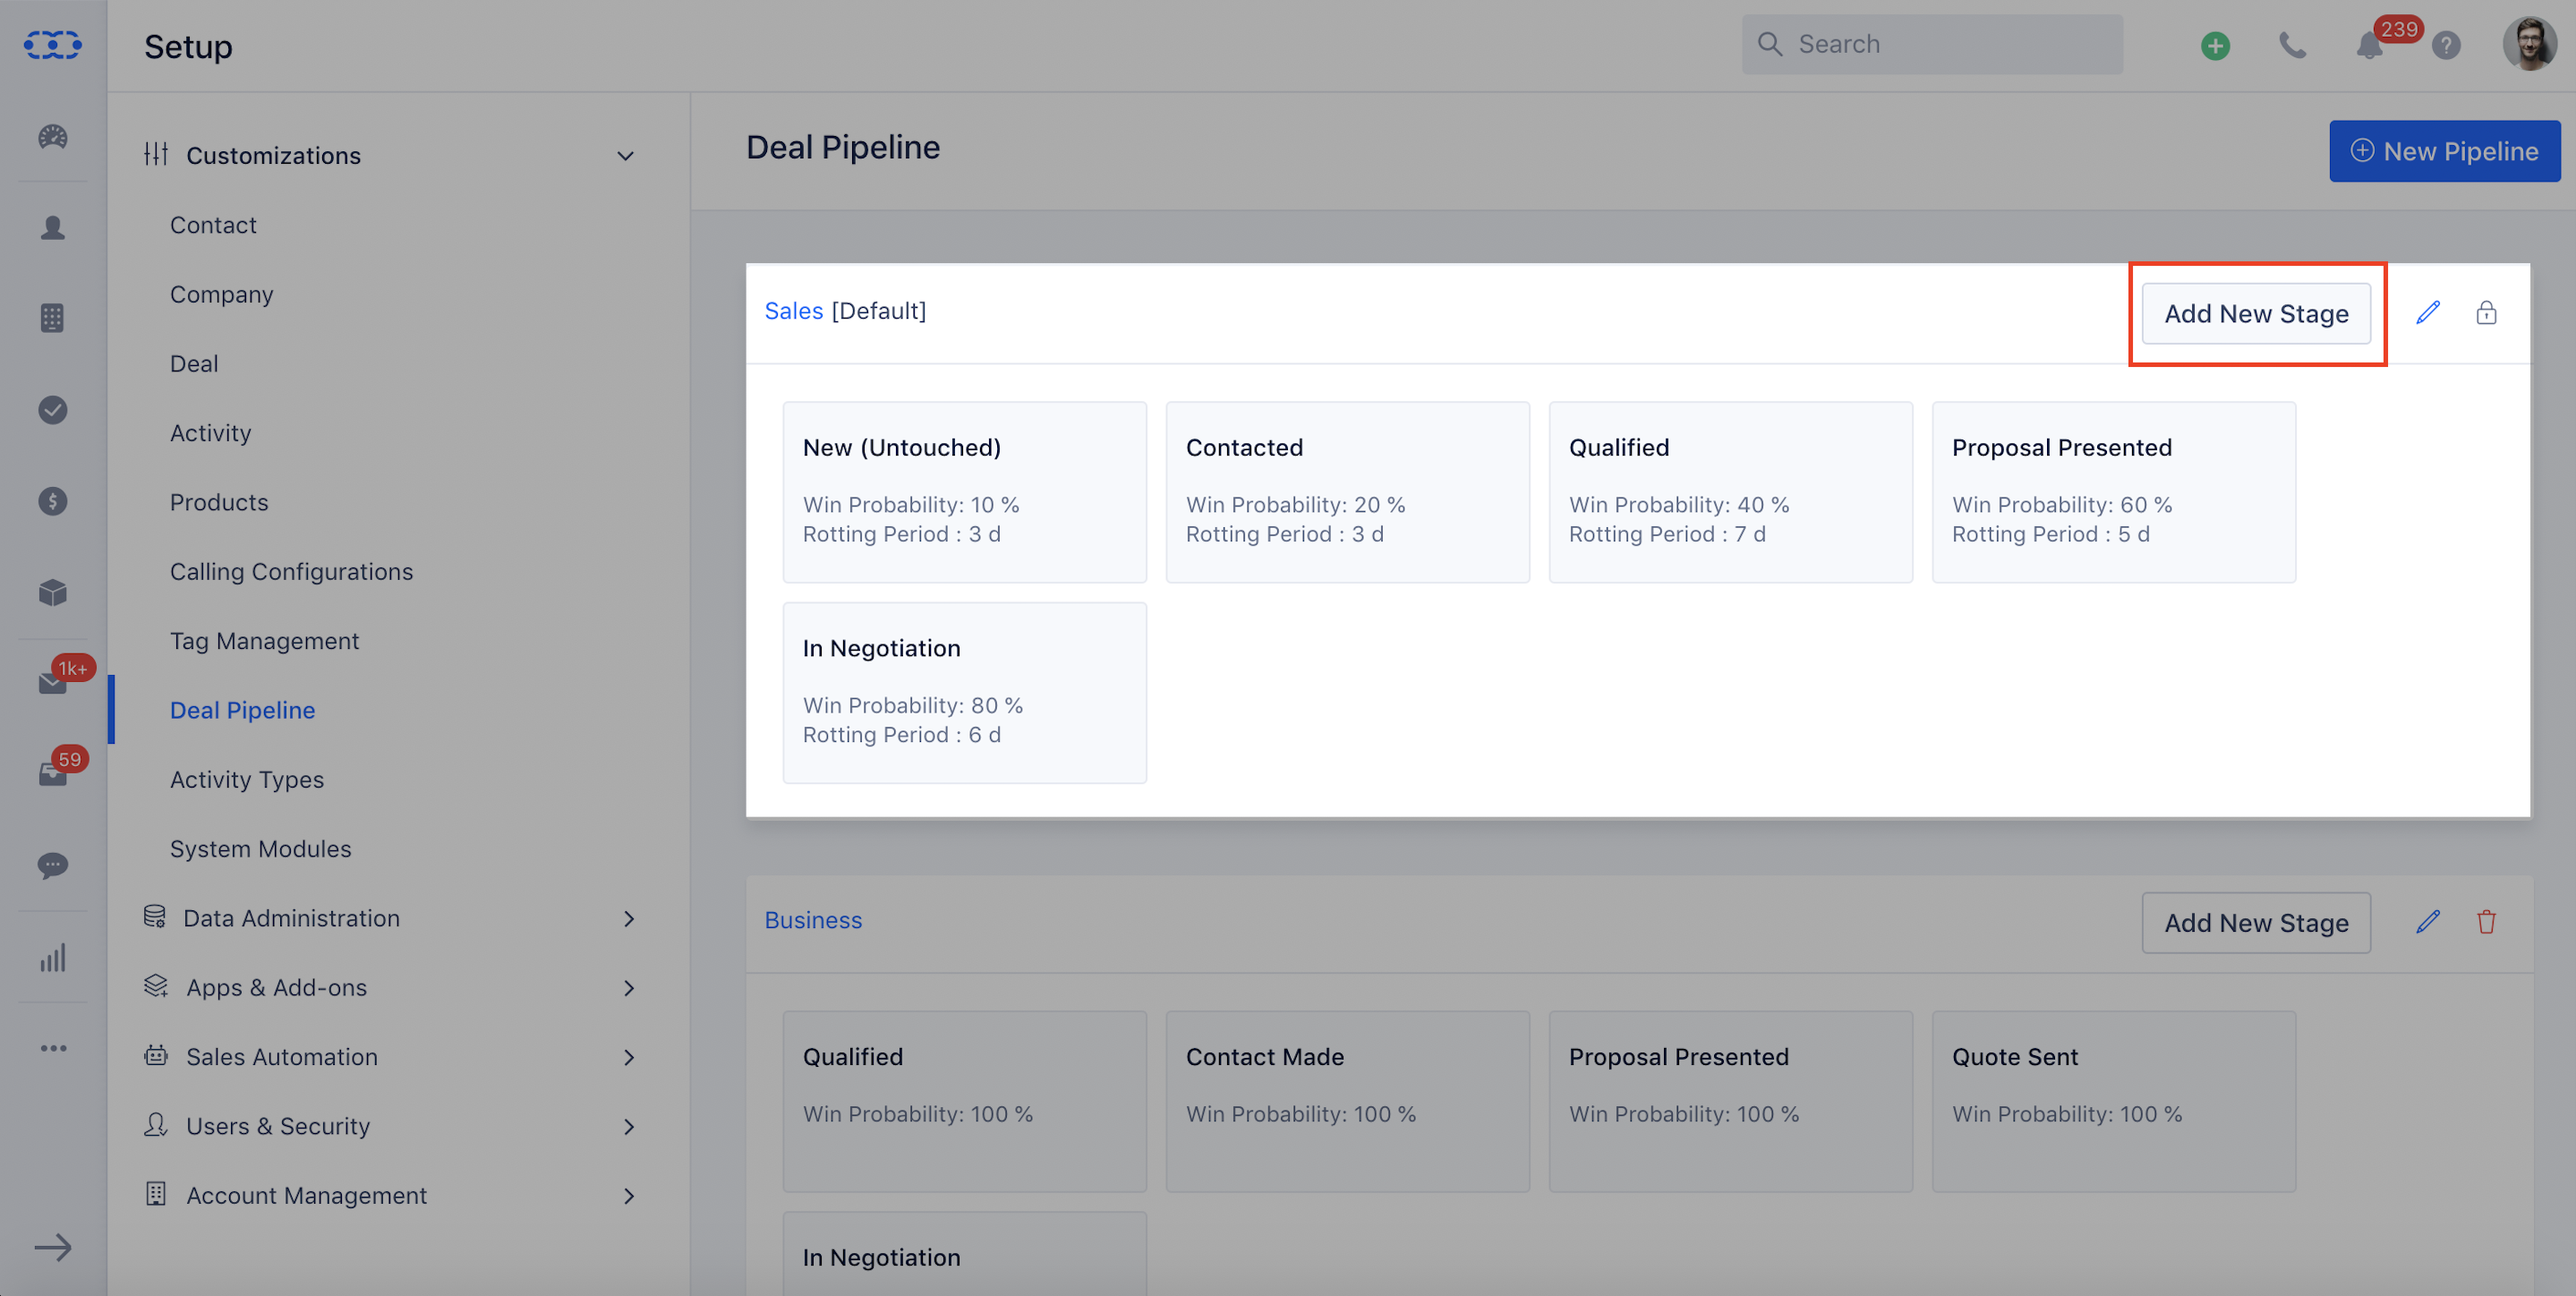Open inbox icon with 59 badge

pyautogui.click(x=53, y=774)
